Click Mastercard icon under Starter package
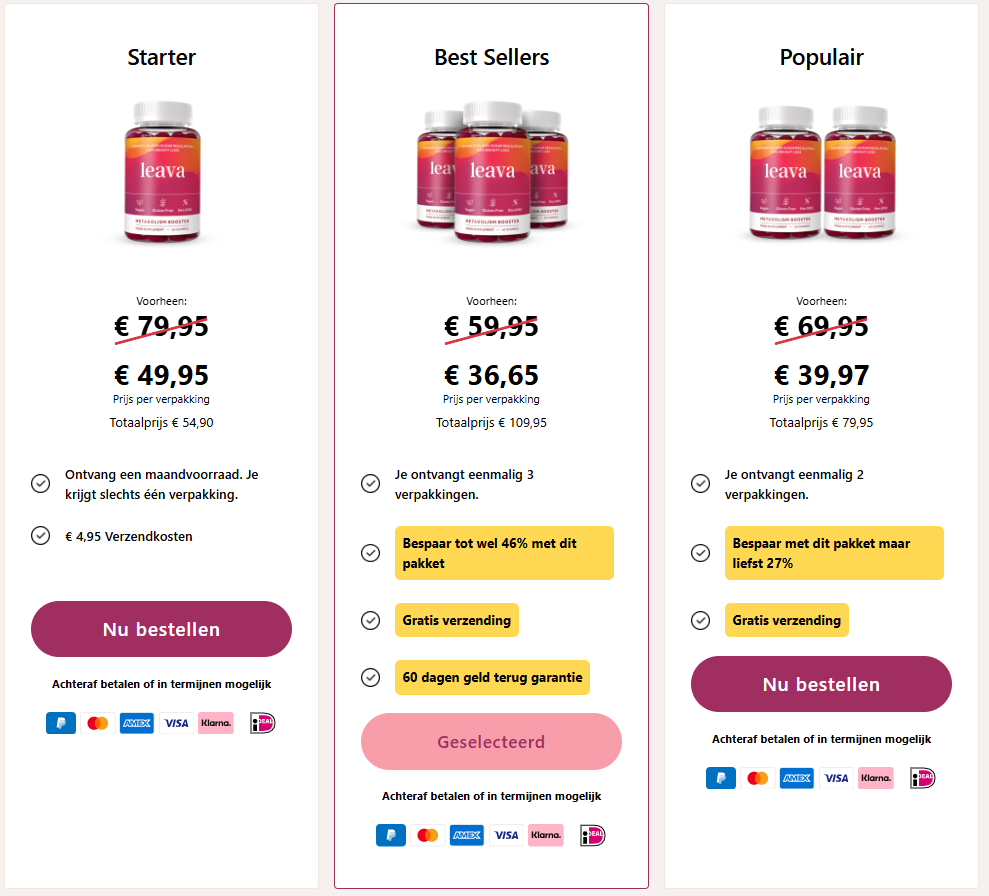 tap(97, 723)
